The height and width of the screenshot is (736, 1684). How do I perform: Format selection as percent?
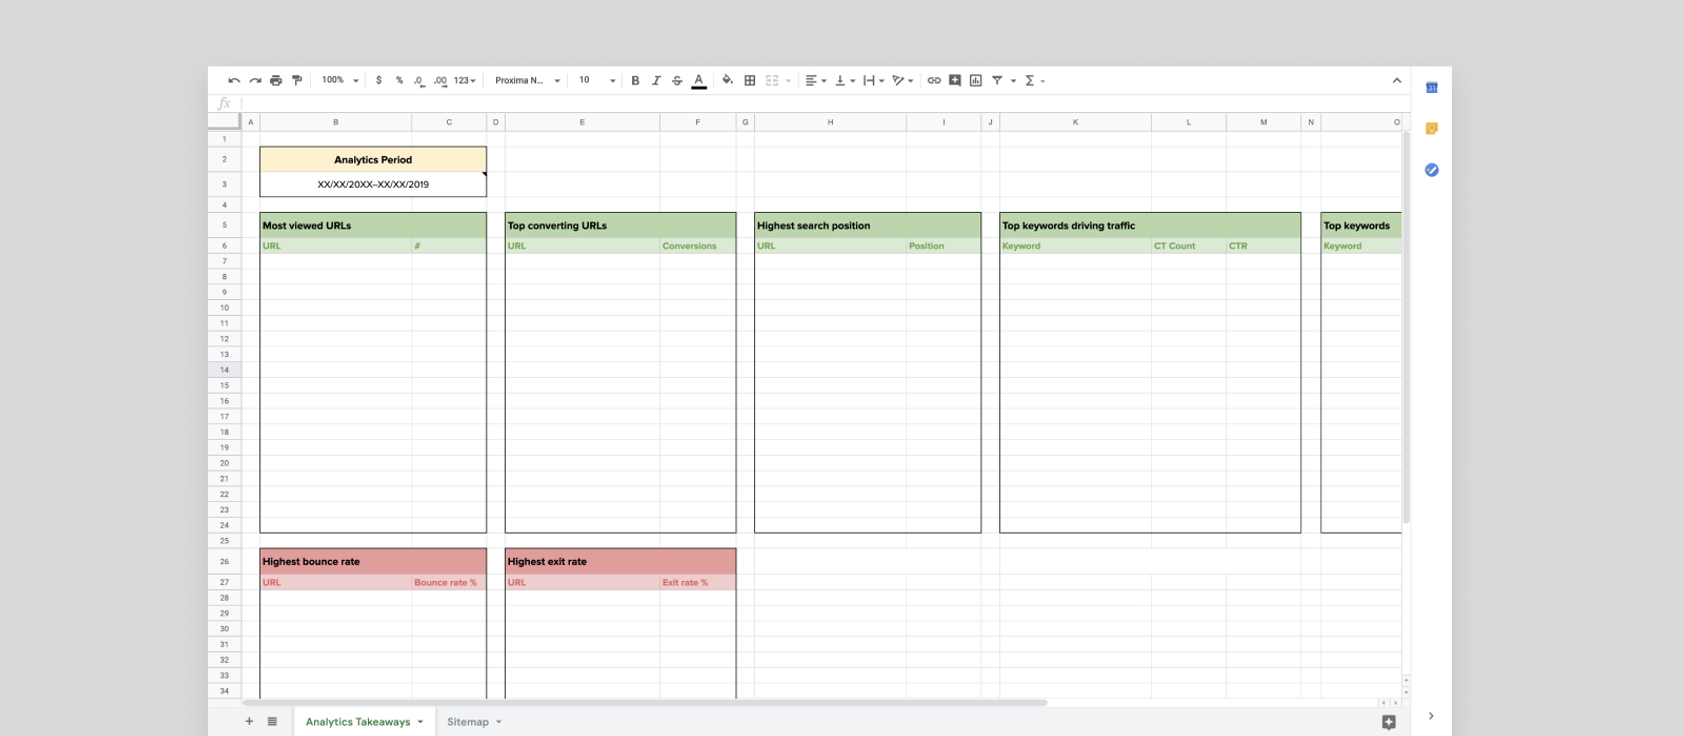(399, 81)
